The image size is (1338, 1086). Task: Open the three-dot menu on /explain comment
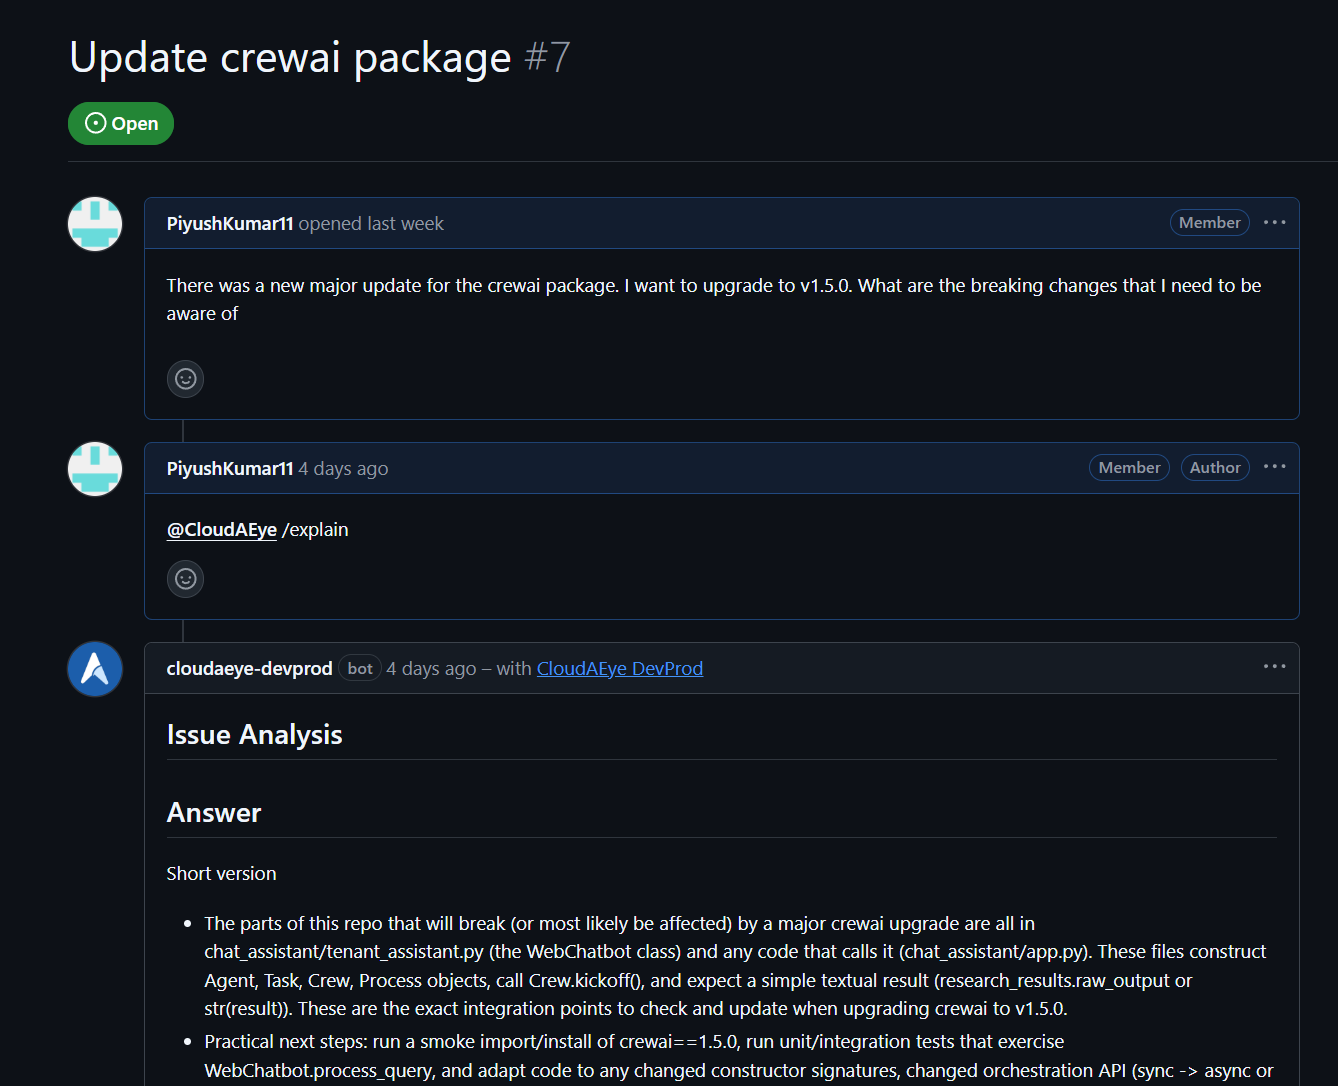[1274, 467]
